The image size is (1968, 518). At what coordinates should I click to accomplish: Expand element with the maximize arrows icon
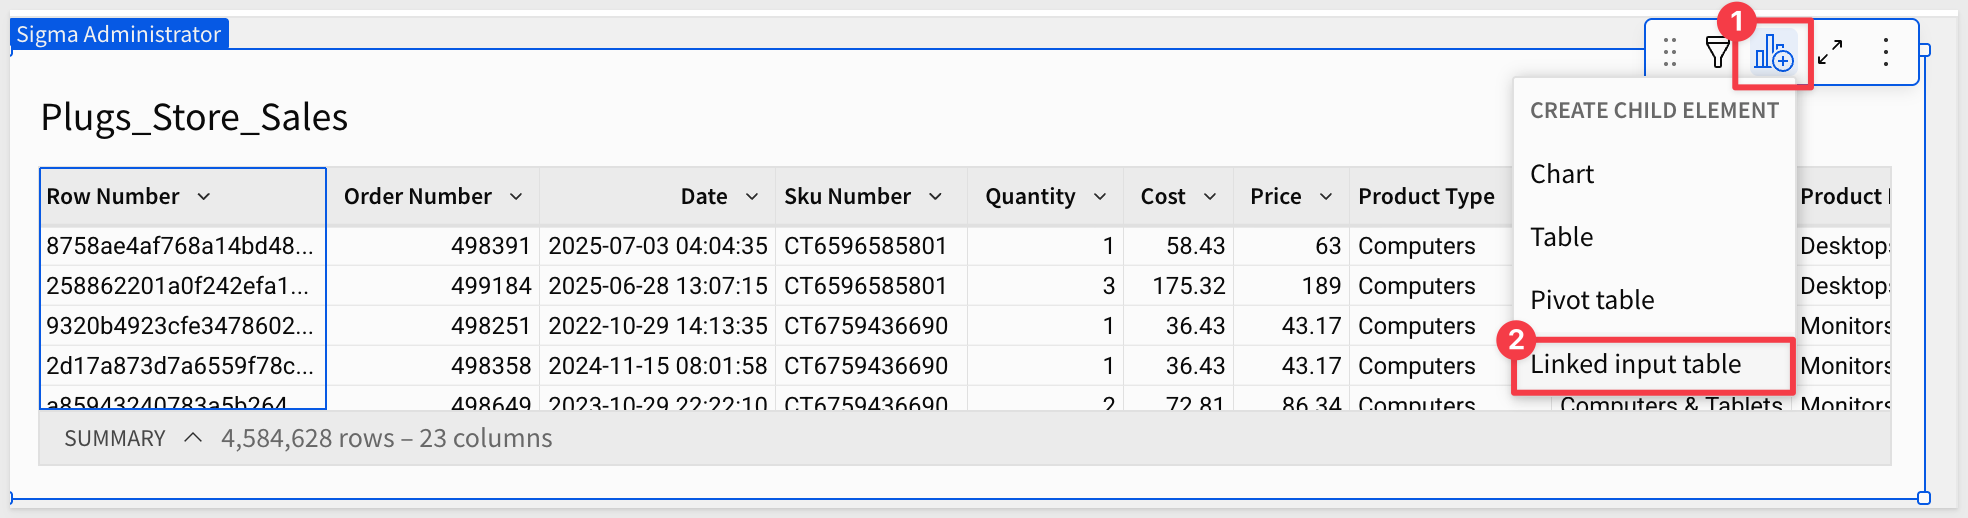tap(1830, 52)
